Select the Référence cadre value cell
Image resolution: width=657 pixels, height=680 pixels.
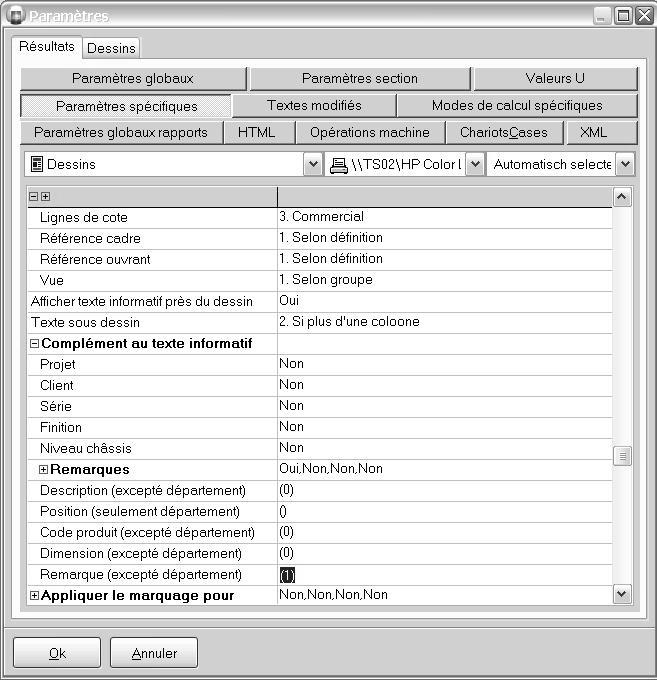[x=445, y=238]
